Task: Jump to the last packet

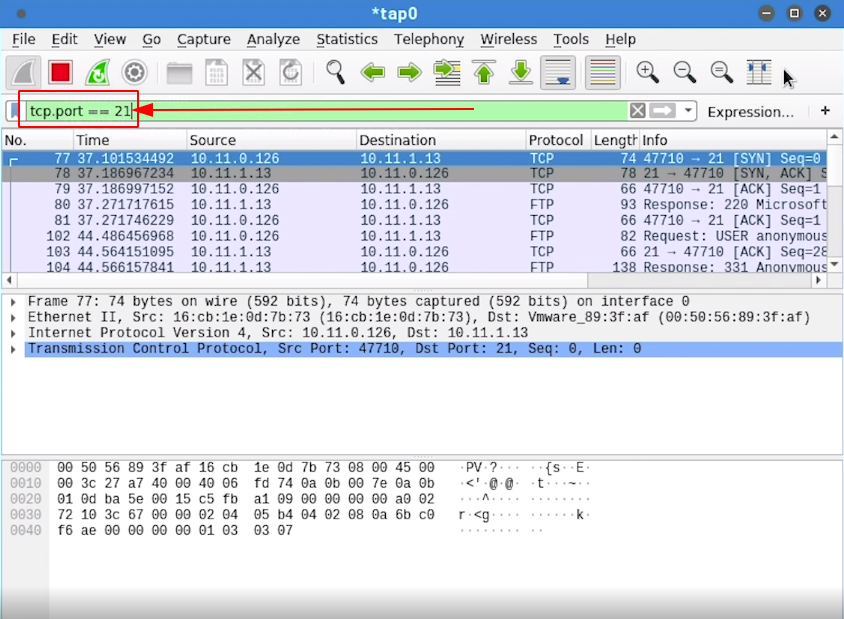Action: click(520, 72)
